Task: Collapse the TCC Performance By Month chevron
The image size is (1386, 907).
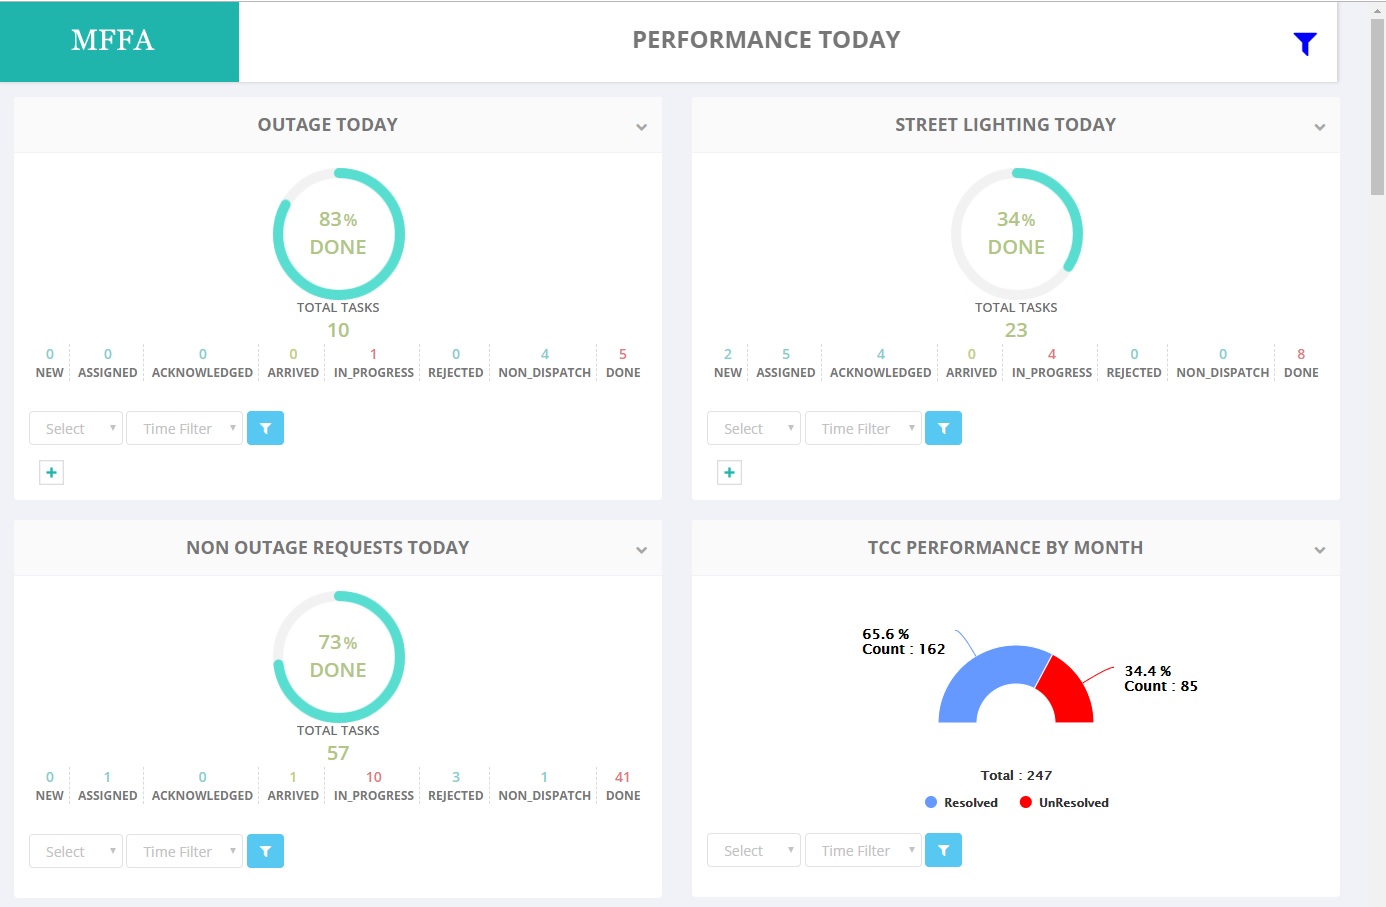Action: pyautogui.click(x=1319, y=550)
